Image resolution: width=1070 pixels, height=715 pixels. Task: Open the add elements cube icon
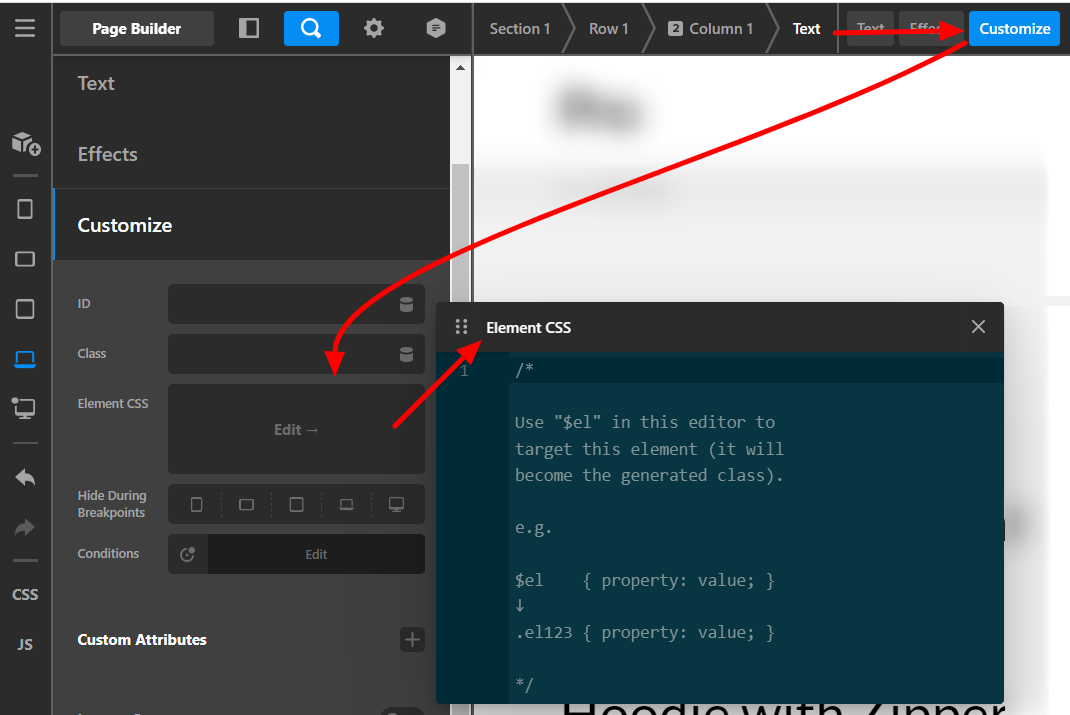click(x=25, y=143)
